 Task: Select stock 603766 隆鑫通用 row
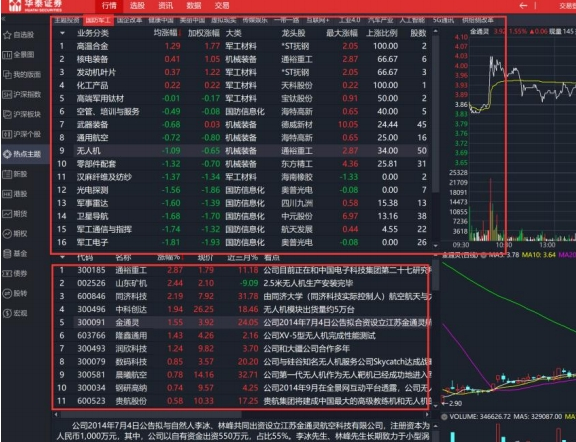(x=242, y=335)
